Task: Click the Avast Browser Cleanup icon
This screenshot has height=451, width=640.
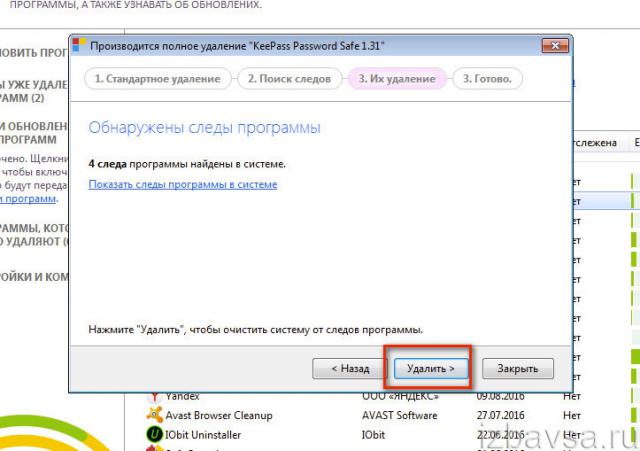Action: [x=154, y=415]
